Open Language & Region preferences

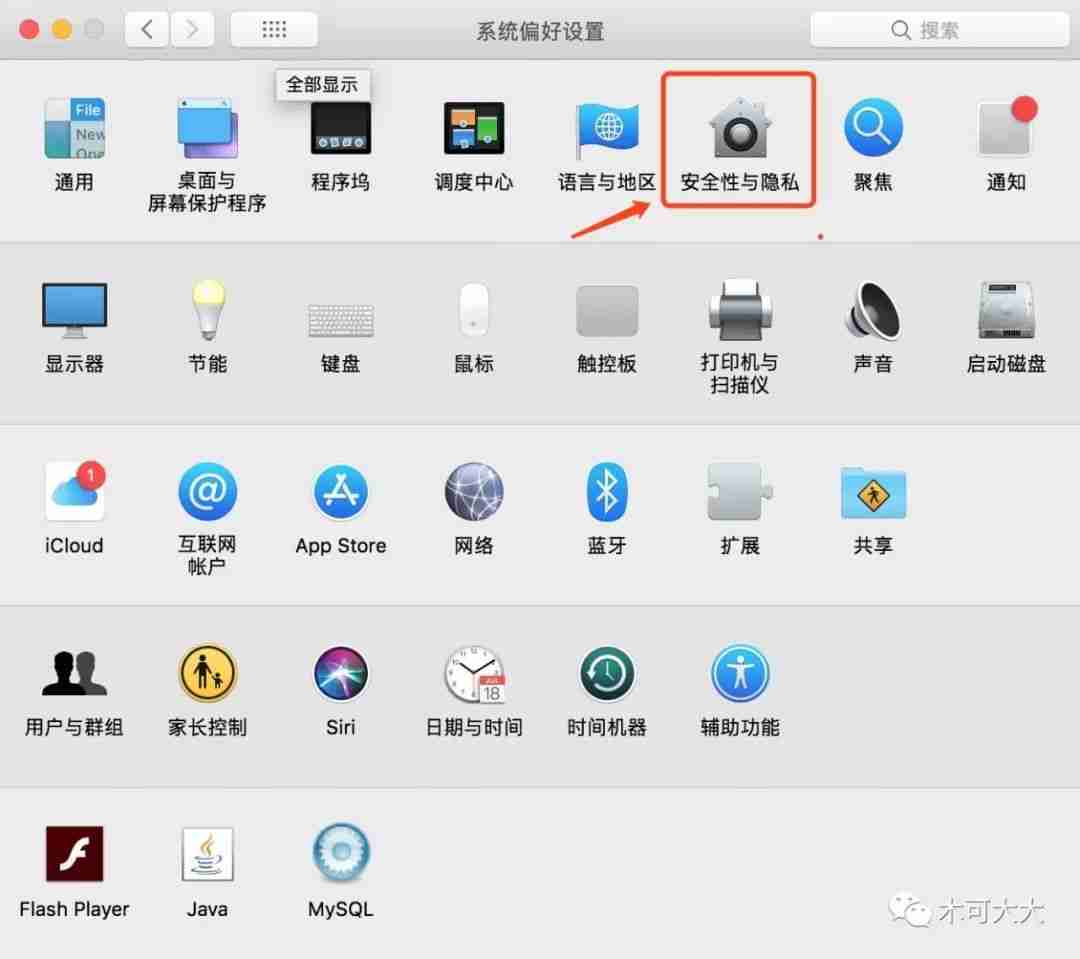pyautogui.click(x=606, y=128)
